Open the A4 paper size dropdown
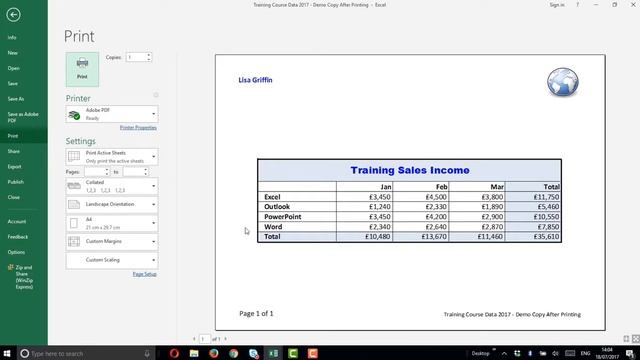This screenshot has width=640, height=360. click(x=112, y=223)
